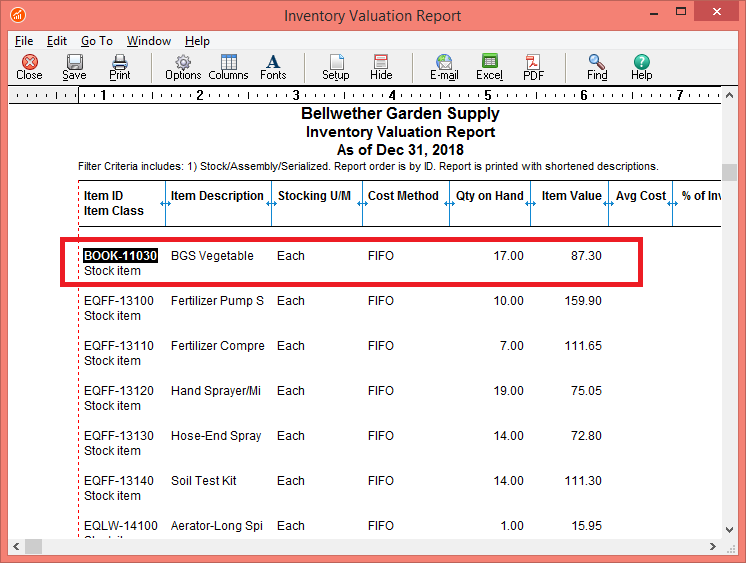Screen dimensions: 746x563
Task: Click Hose-End Spray description
Action: [x=216, y=435]
